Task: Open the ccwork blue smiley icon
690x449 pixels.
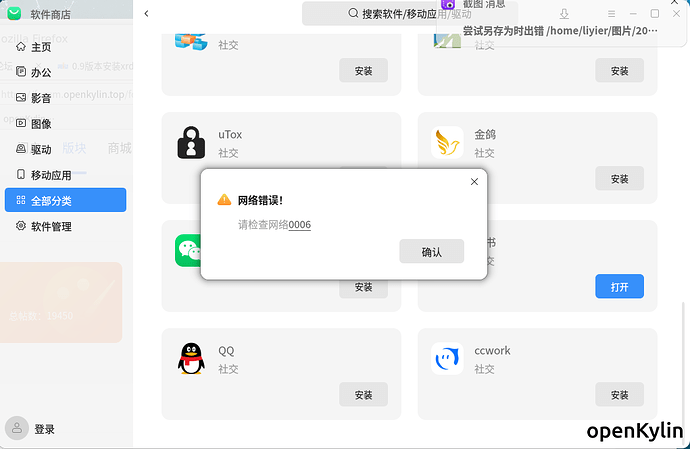Action: [447, 359]
